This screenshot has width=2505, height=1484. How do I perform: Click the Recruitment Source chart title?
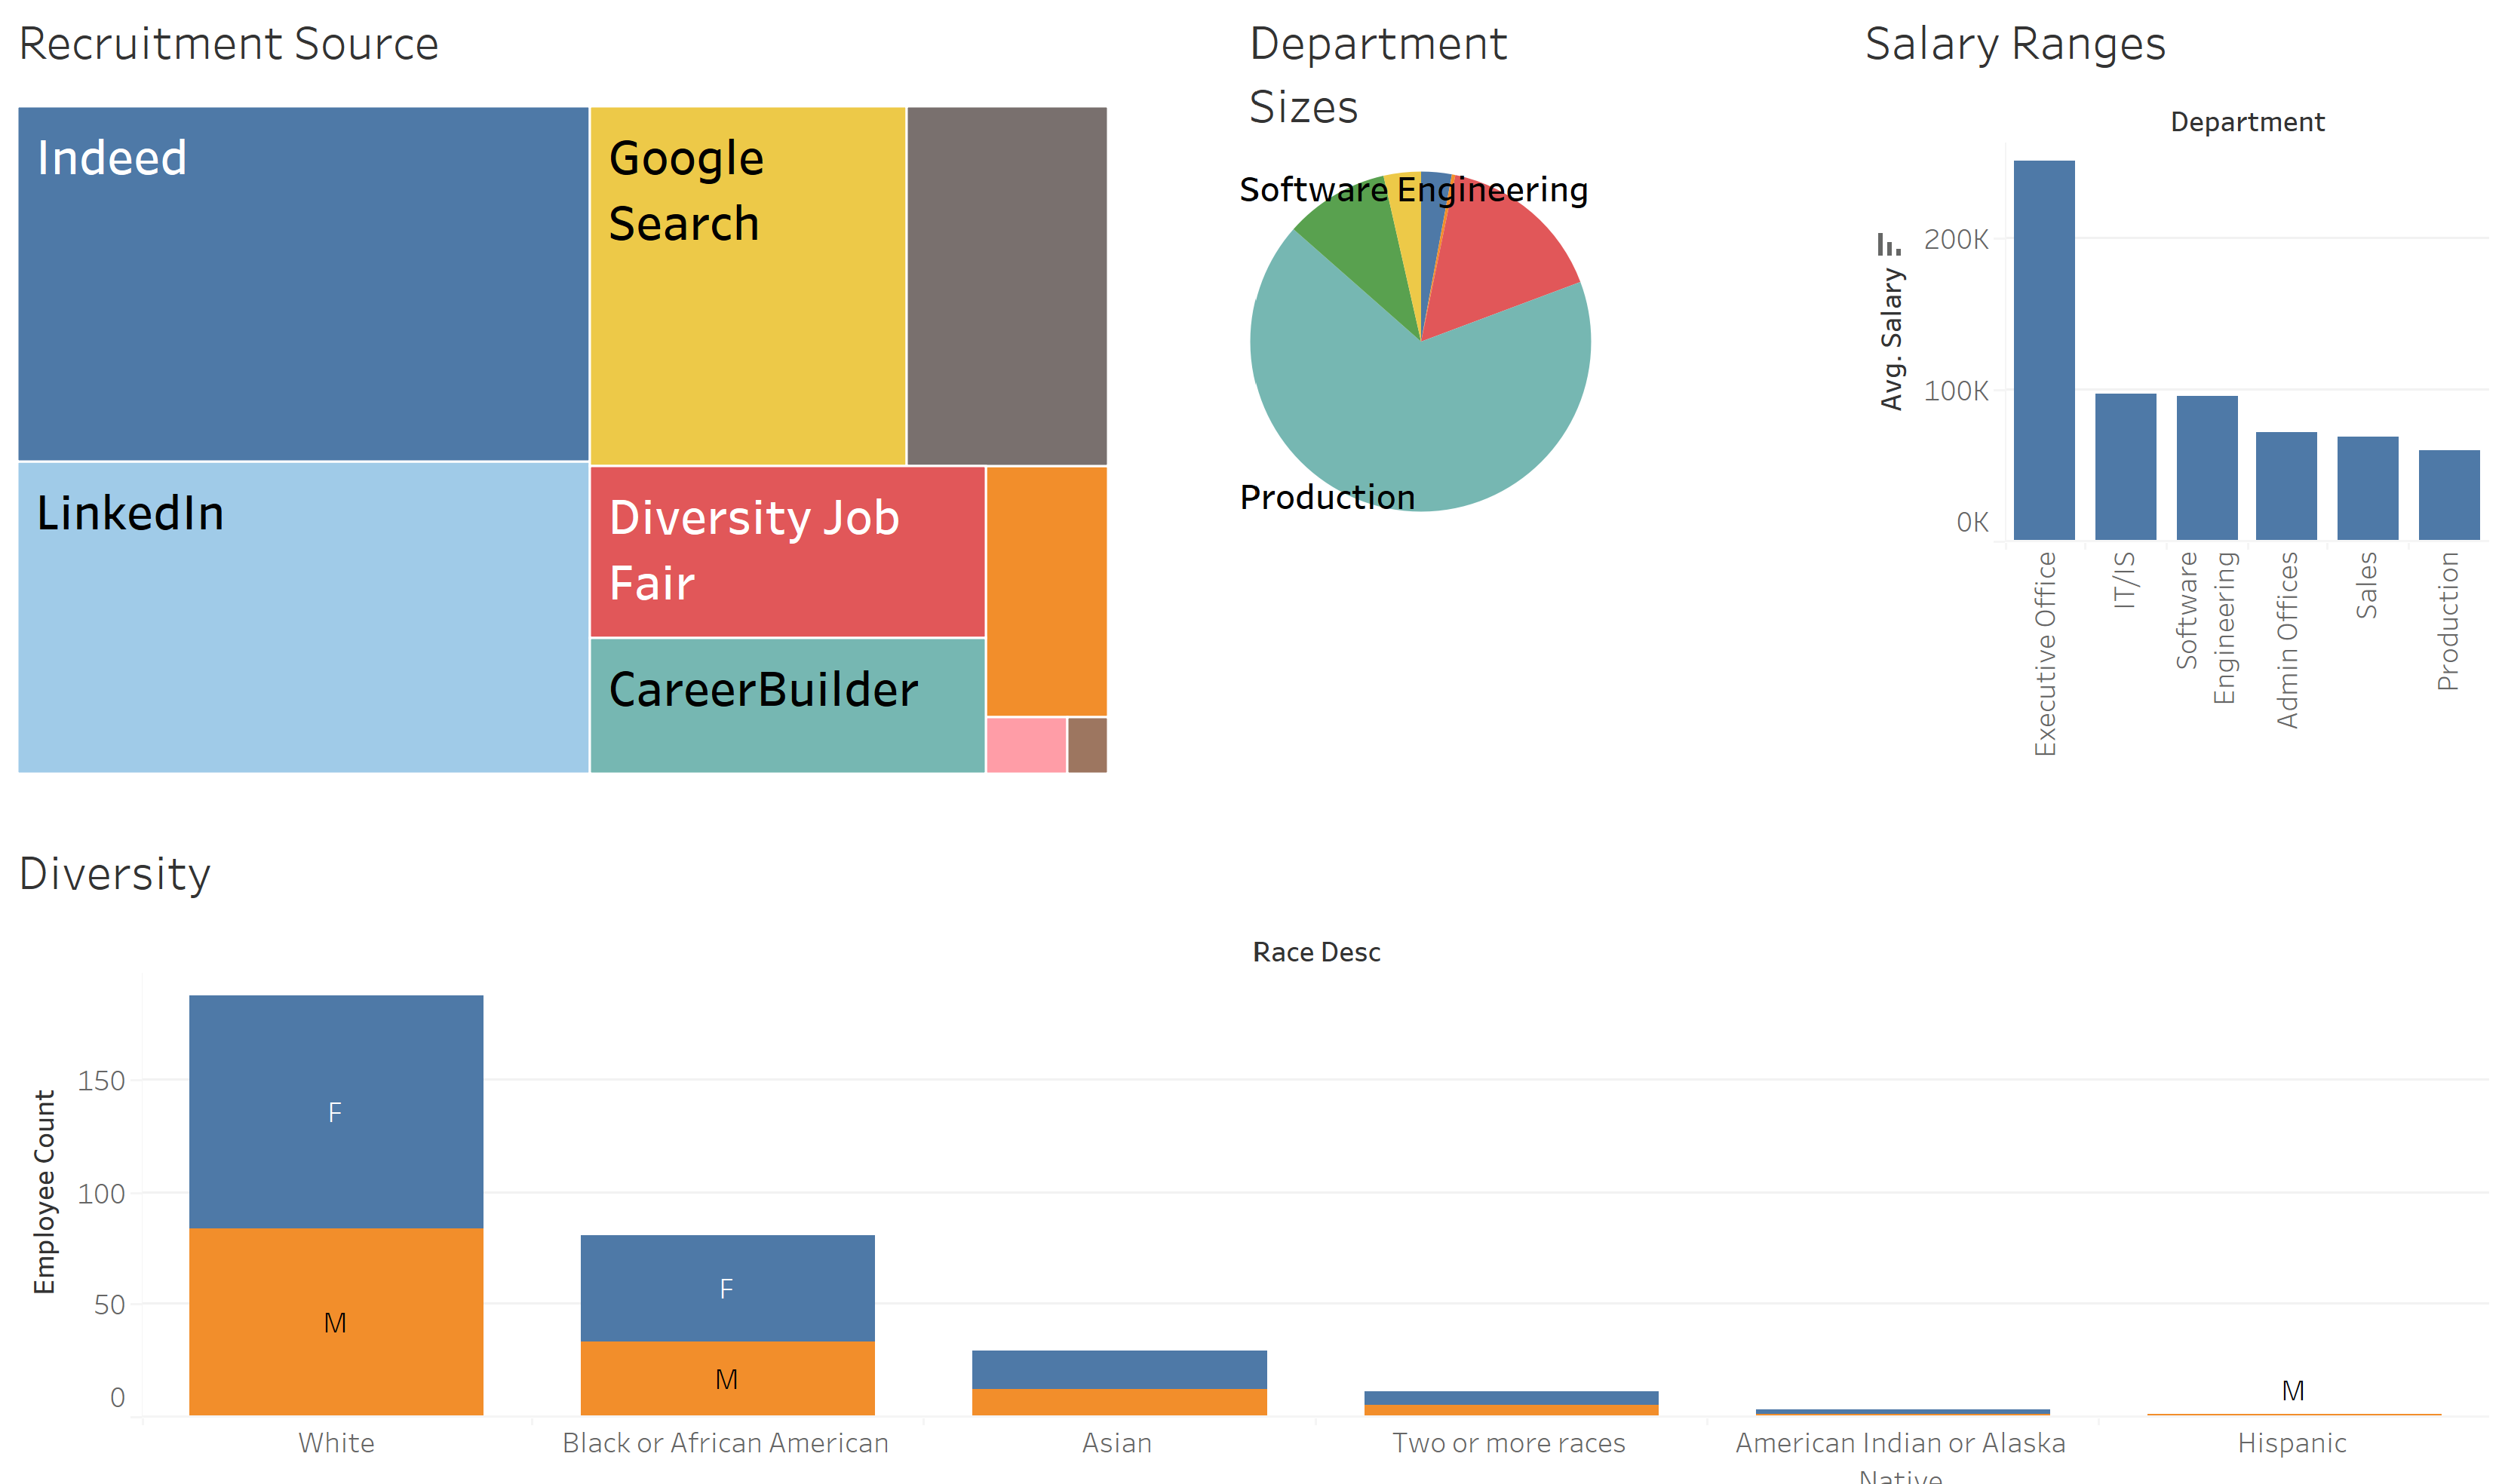tap(228, 42)
